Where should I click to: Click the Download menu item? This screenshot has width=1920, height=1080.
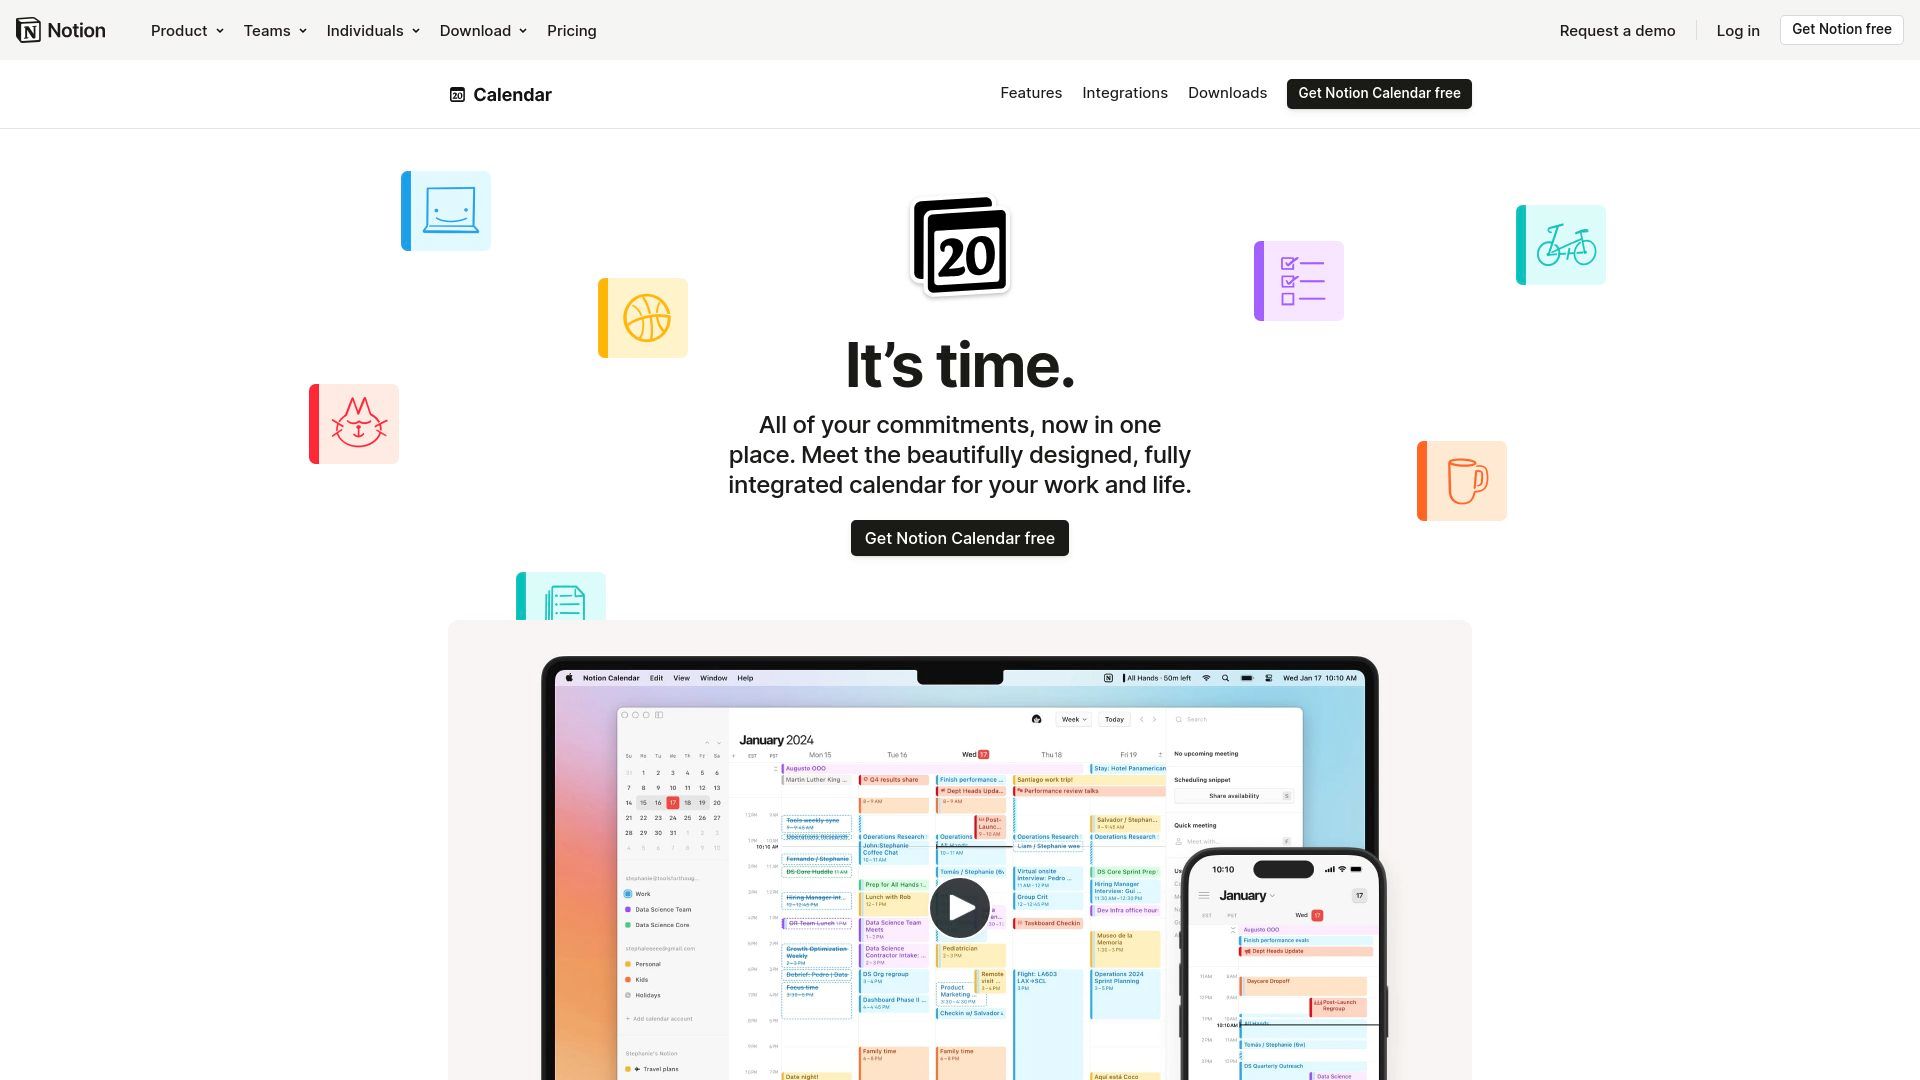pyautogui.click(x=475, y=29)
